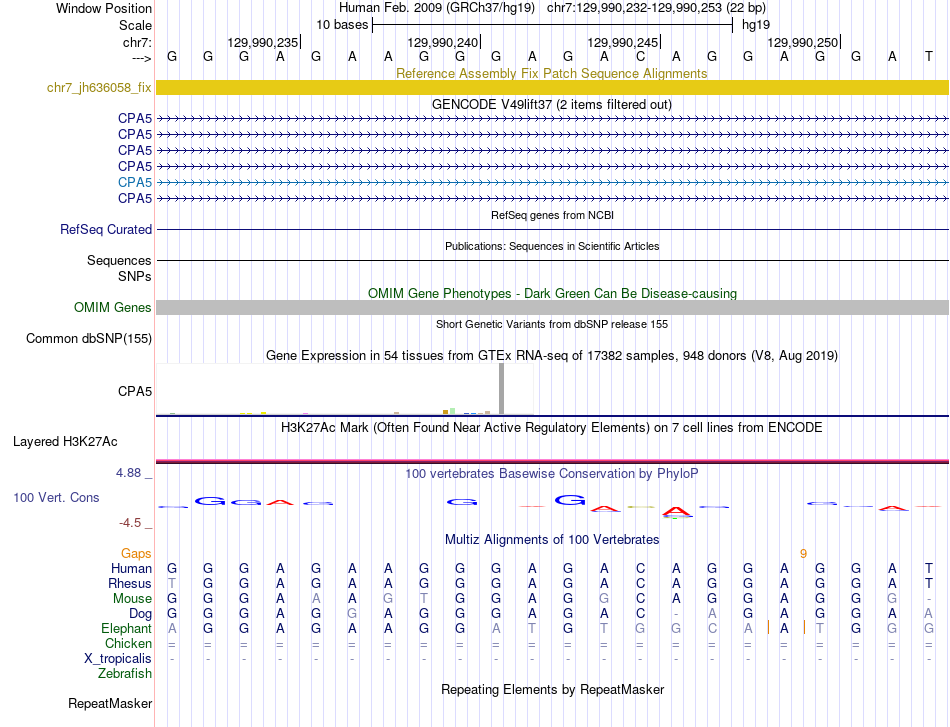
Task: Click the X_tropicalis species row label
Action: click(118, 659)
